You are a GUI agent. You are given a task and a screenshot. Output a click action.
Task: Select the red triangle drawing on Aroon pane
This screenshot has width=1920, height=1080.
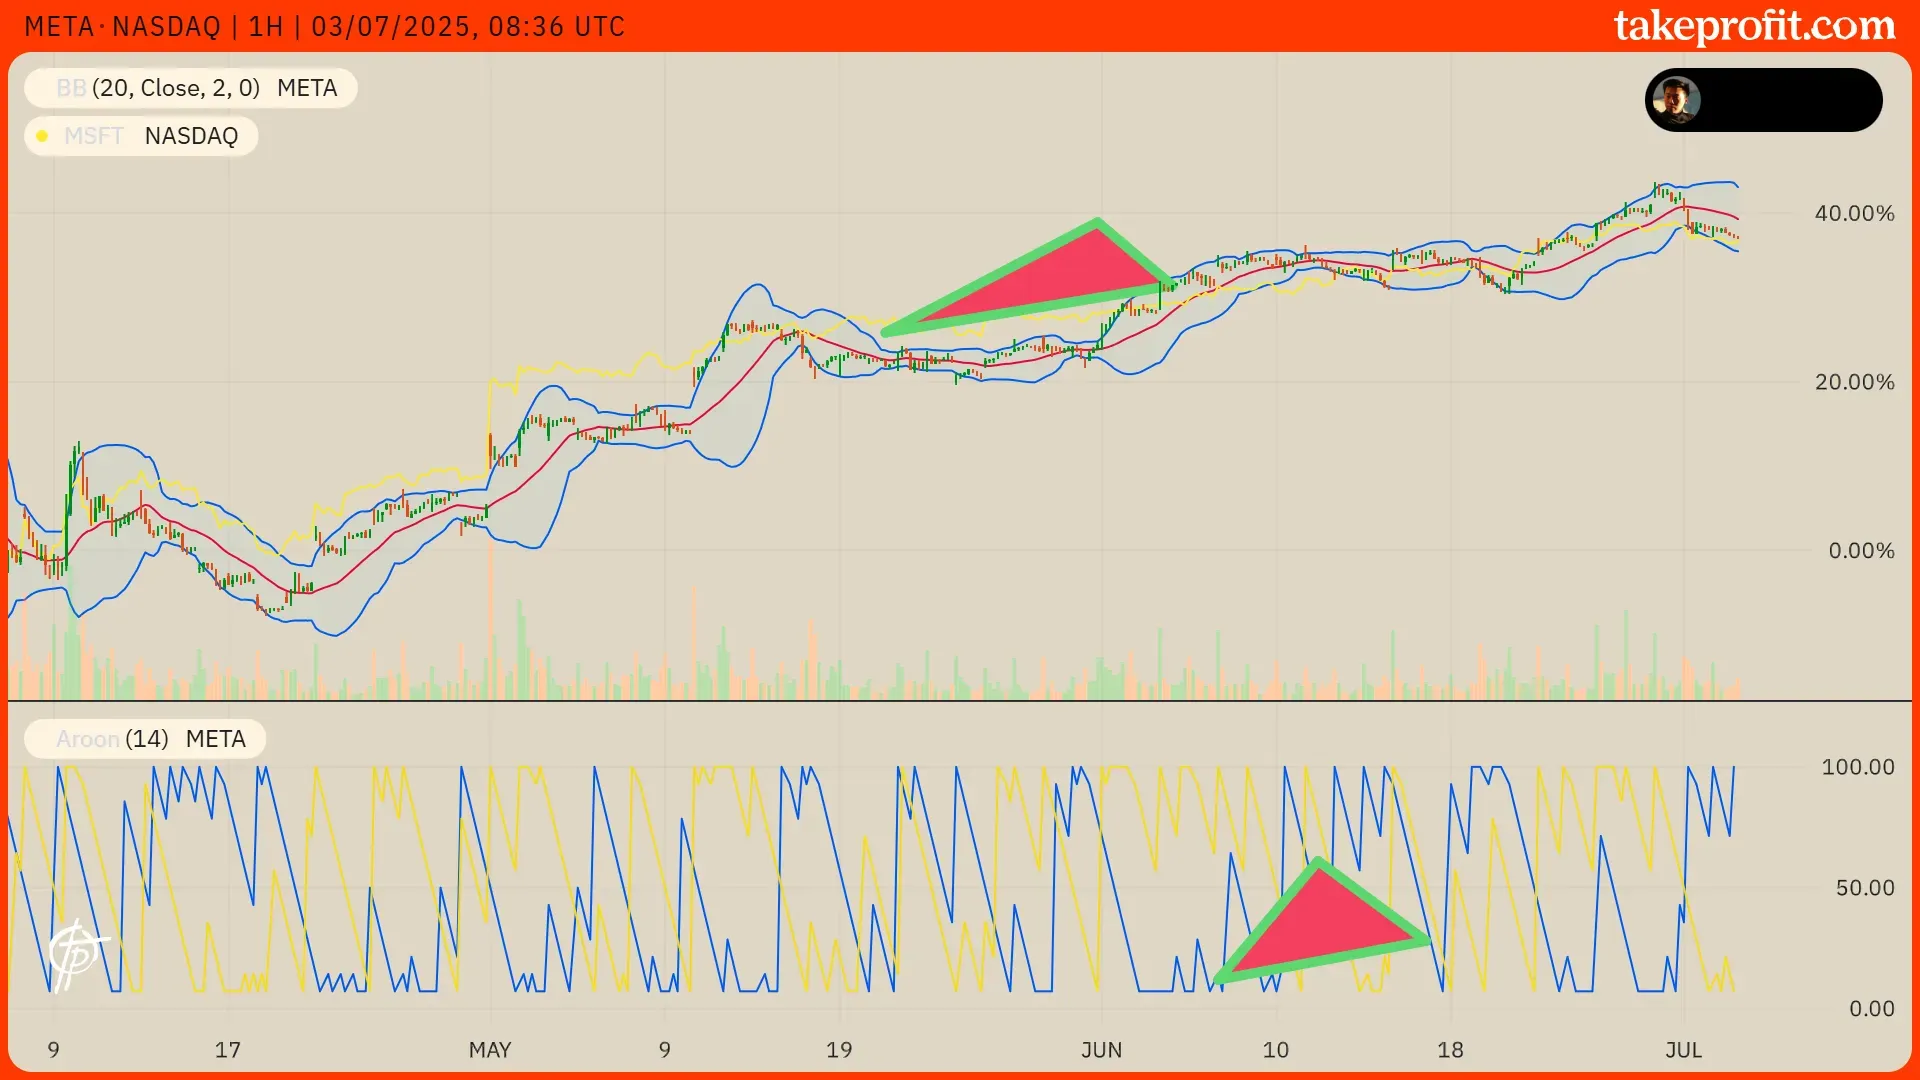click(1320, 925)
